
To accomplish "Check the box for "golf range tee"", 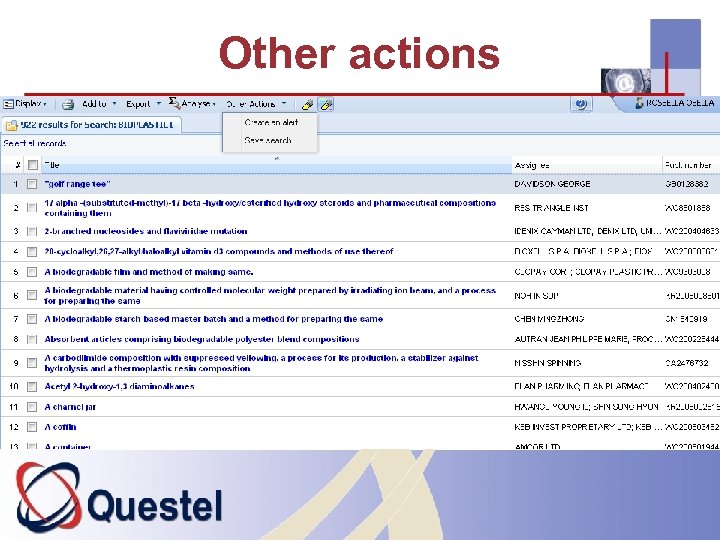I will 32,184.
